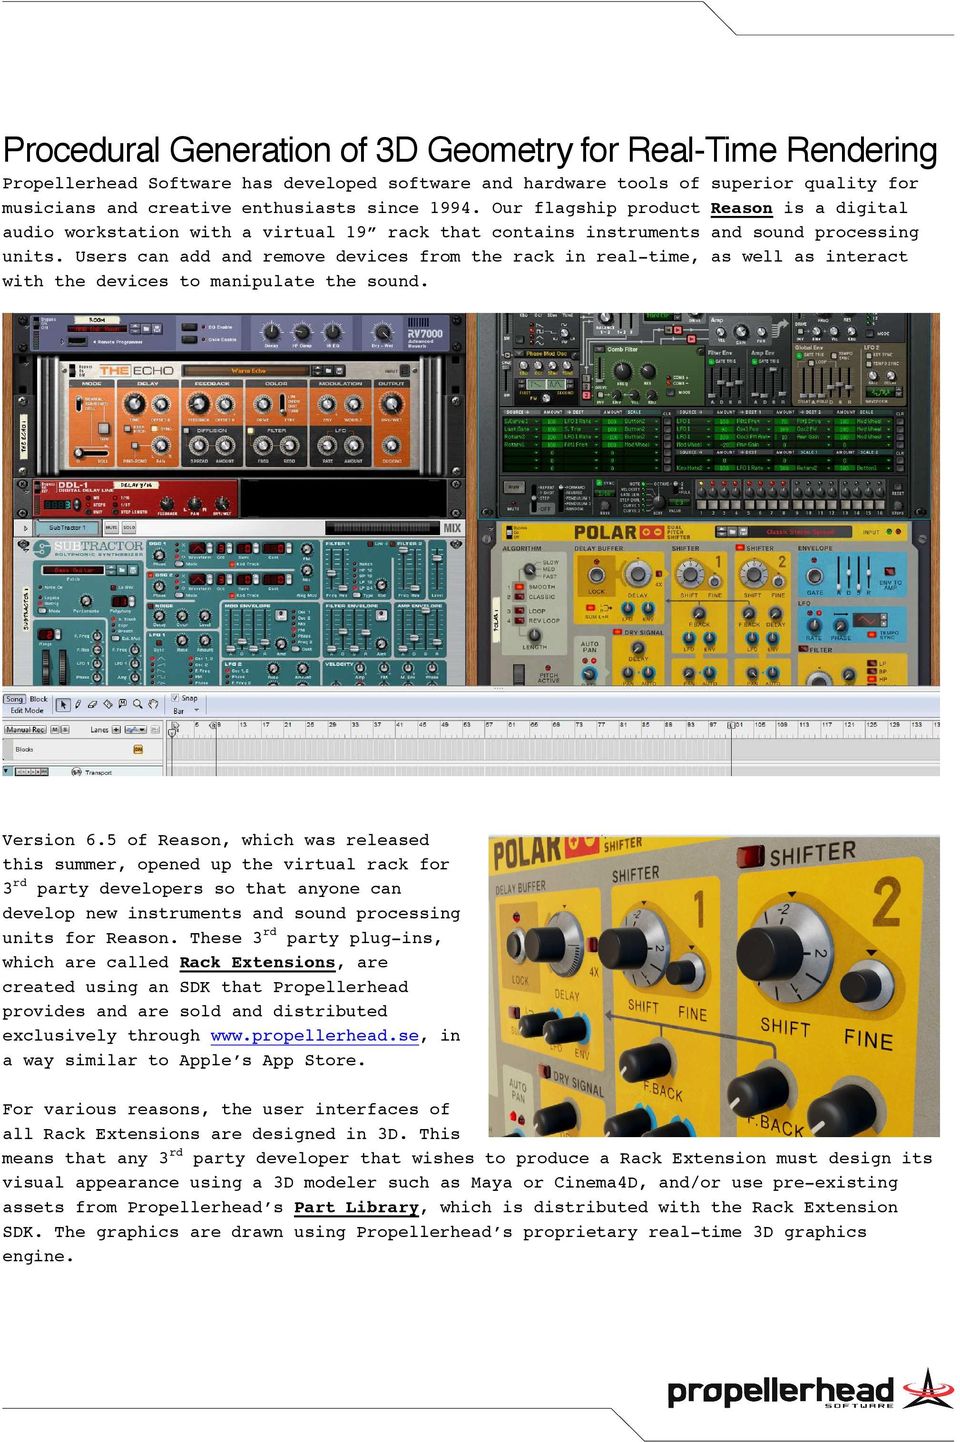Step The Echo patch with up/down arrows
This screenshot has height=1442, width=960.
tap(316, 371)
